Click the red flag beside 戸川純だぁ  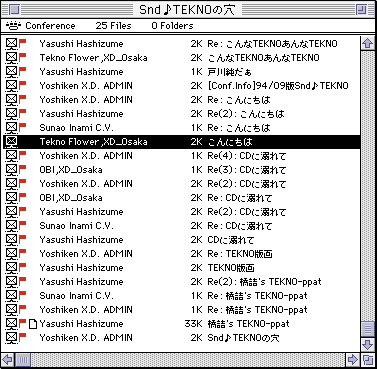[22, 71]
